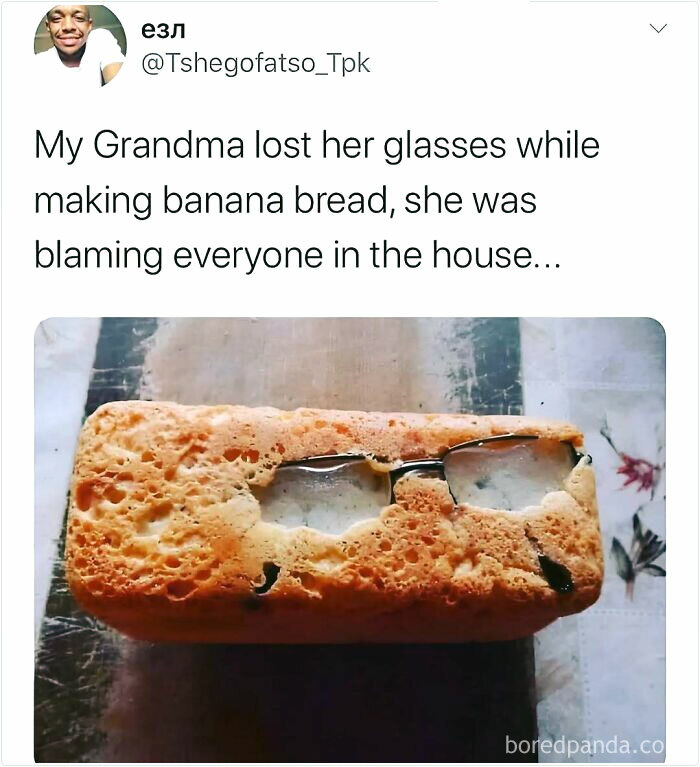The height and width of the screenshot is (767, 700).
Task: Click the display name "езл"
Action: pyautogui.click(x=163, y=31)
